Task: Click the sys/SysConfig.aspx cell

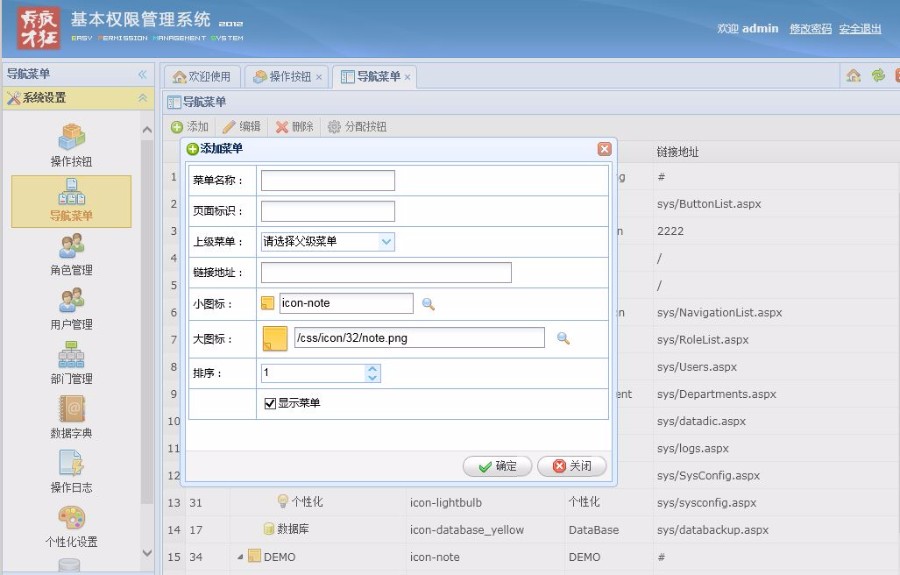Action: pos(708,476)
